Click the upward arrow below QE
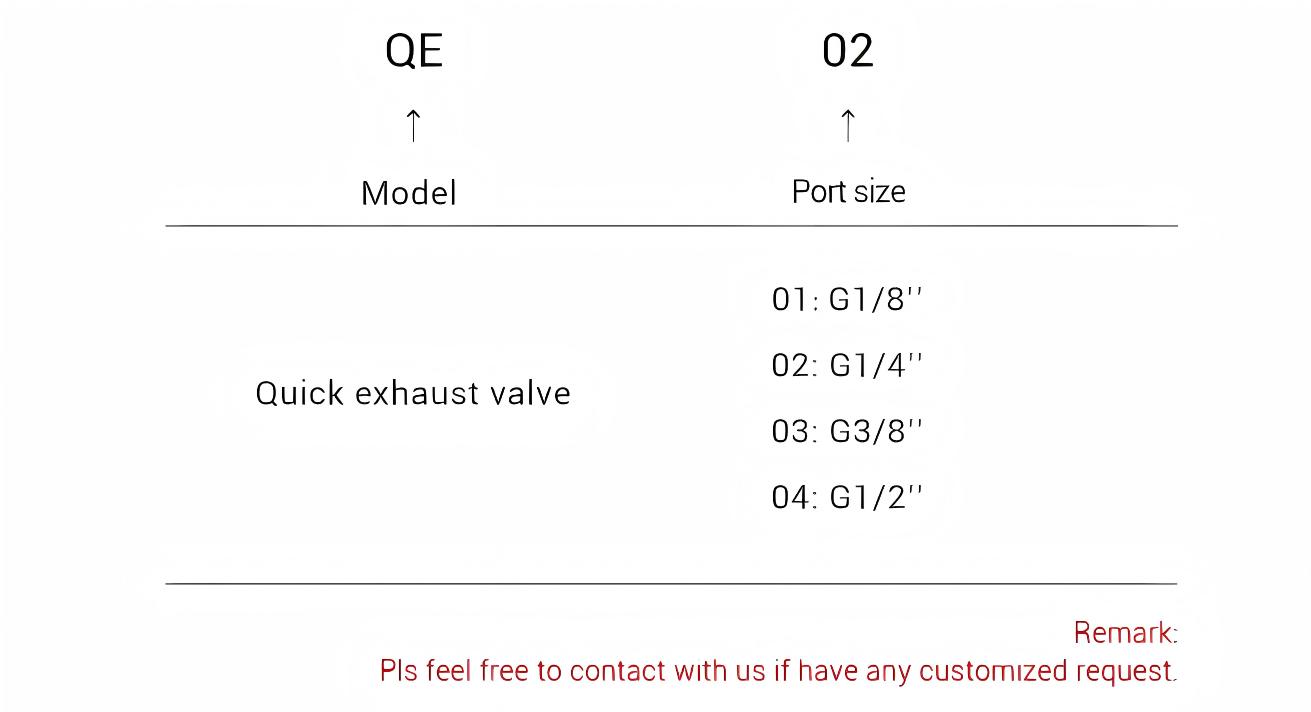The width and height of the screenshot is (1311, 712). tap(413, 125)
